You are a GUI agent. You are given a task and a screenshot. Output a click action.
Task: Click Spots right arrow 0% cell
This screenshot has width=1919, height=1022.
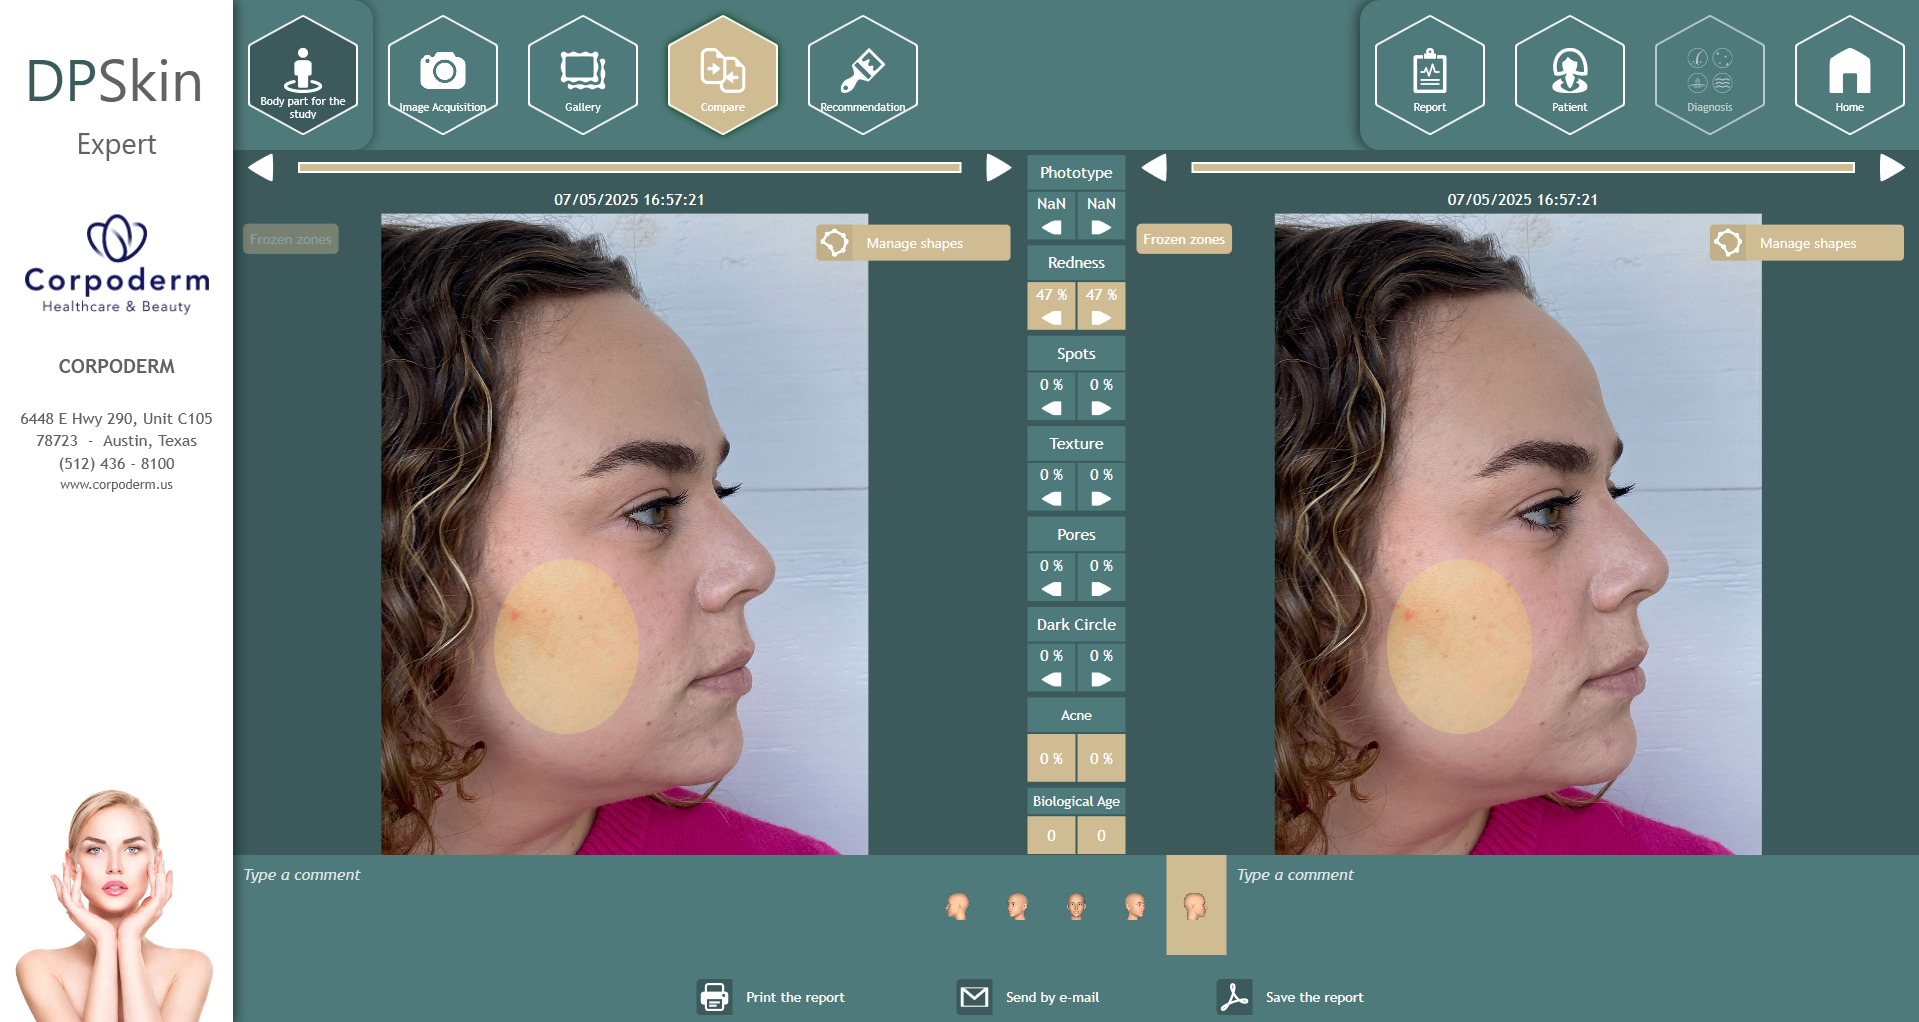coord(1101,396)
